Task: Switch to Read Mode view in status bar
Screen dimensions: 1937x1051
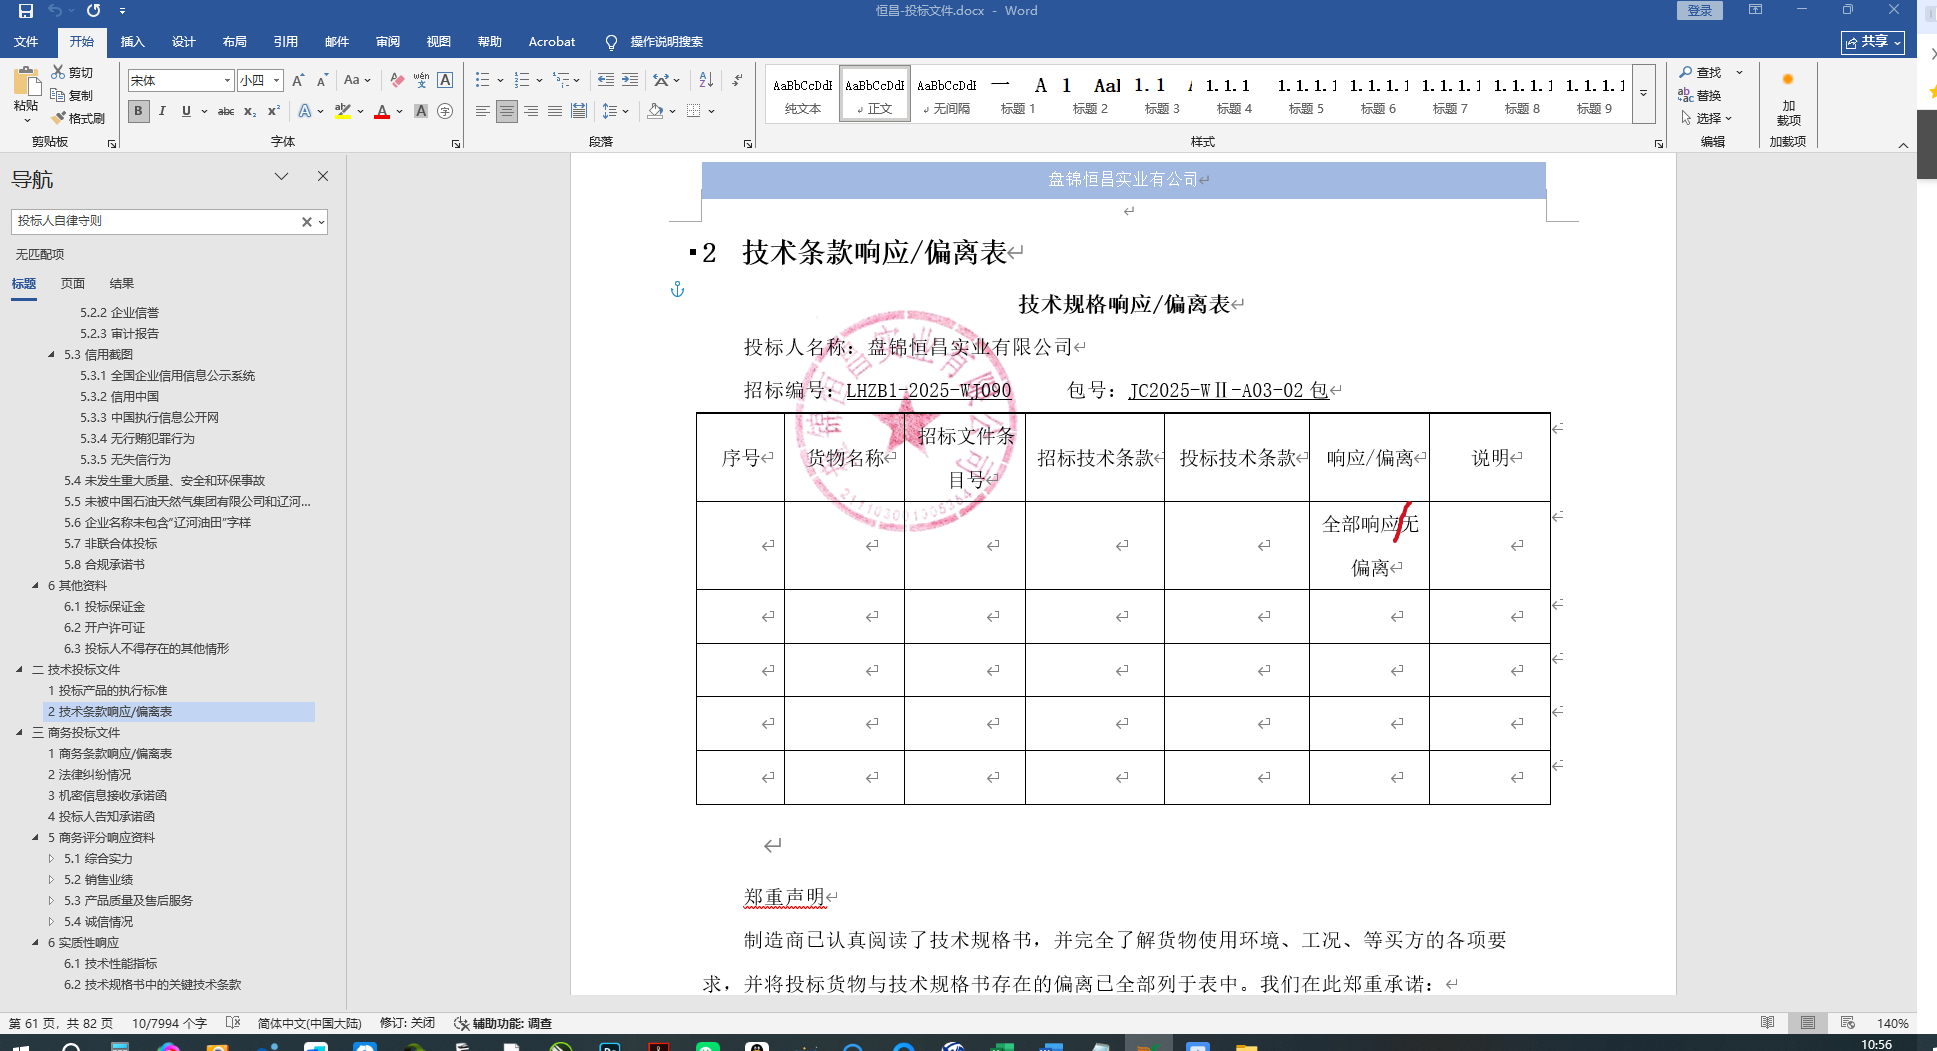Action: coord(1768,1023)
